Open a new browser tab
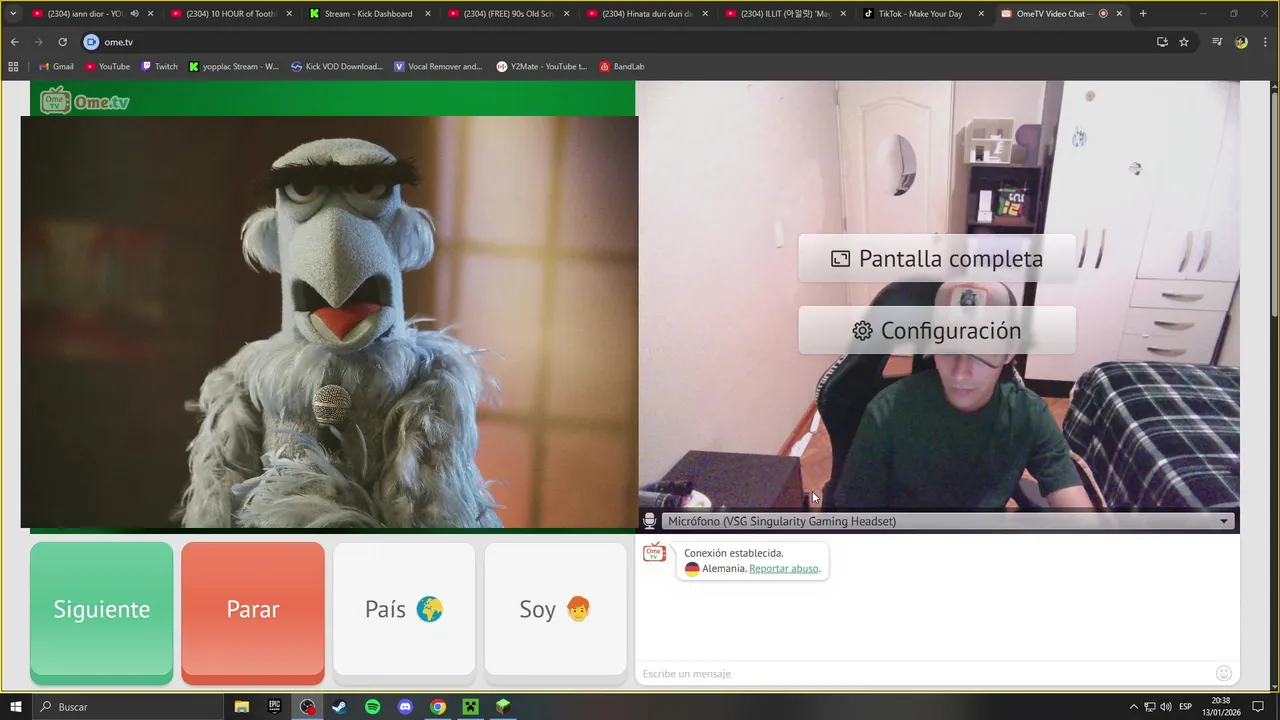 (1143, 14)
